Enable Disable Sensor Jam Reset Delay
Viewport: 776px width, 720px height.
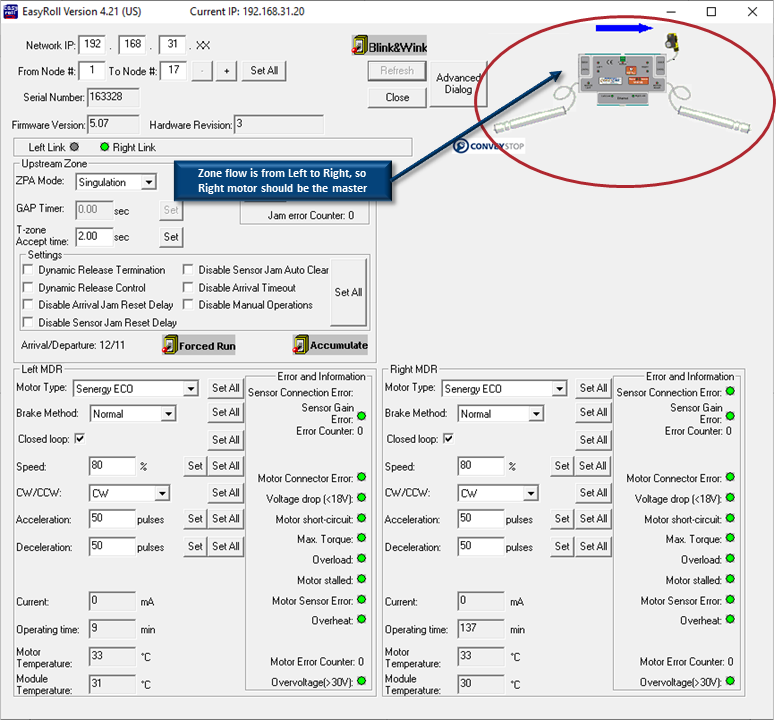pos(28,322)
